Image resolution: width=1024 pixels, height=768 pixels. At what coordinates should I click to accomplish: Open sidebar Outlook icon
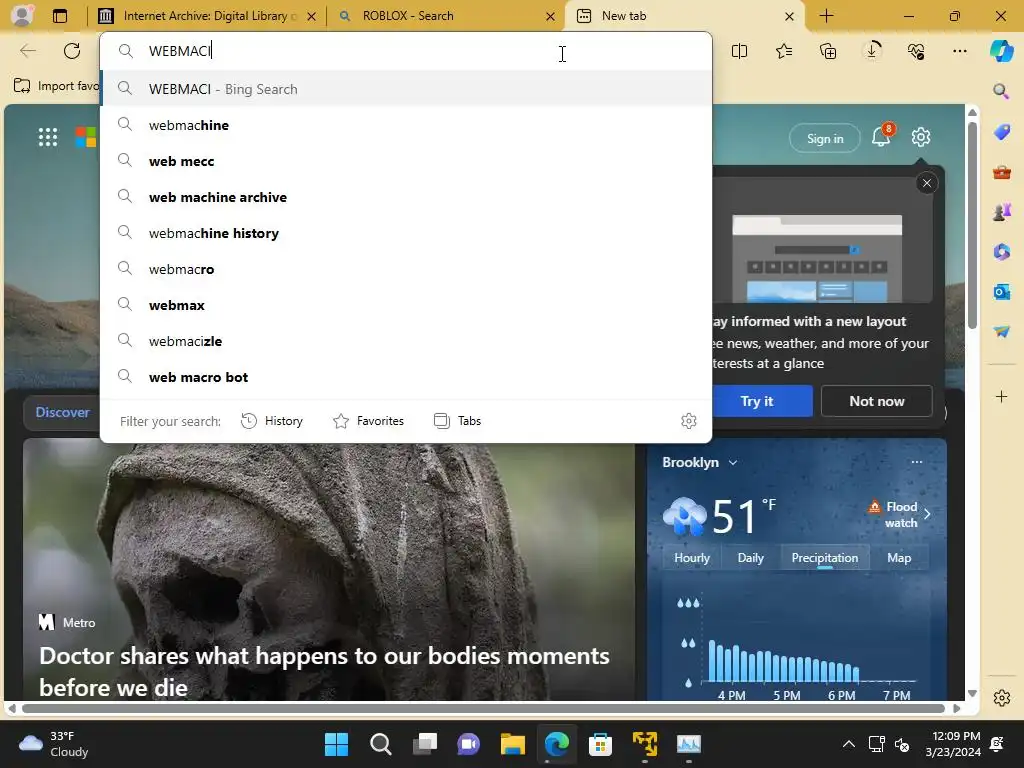(x=1001, y=291)
